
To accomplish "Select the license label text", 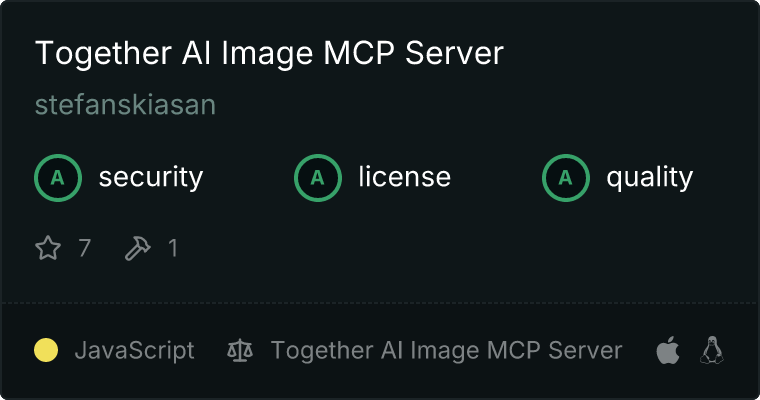I will pyautogui.click(x=405, y=176).
